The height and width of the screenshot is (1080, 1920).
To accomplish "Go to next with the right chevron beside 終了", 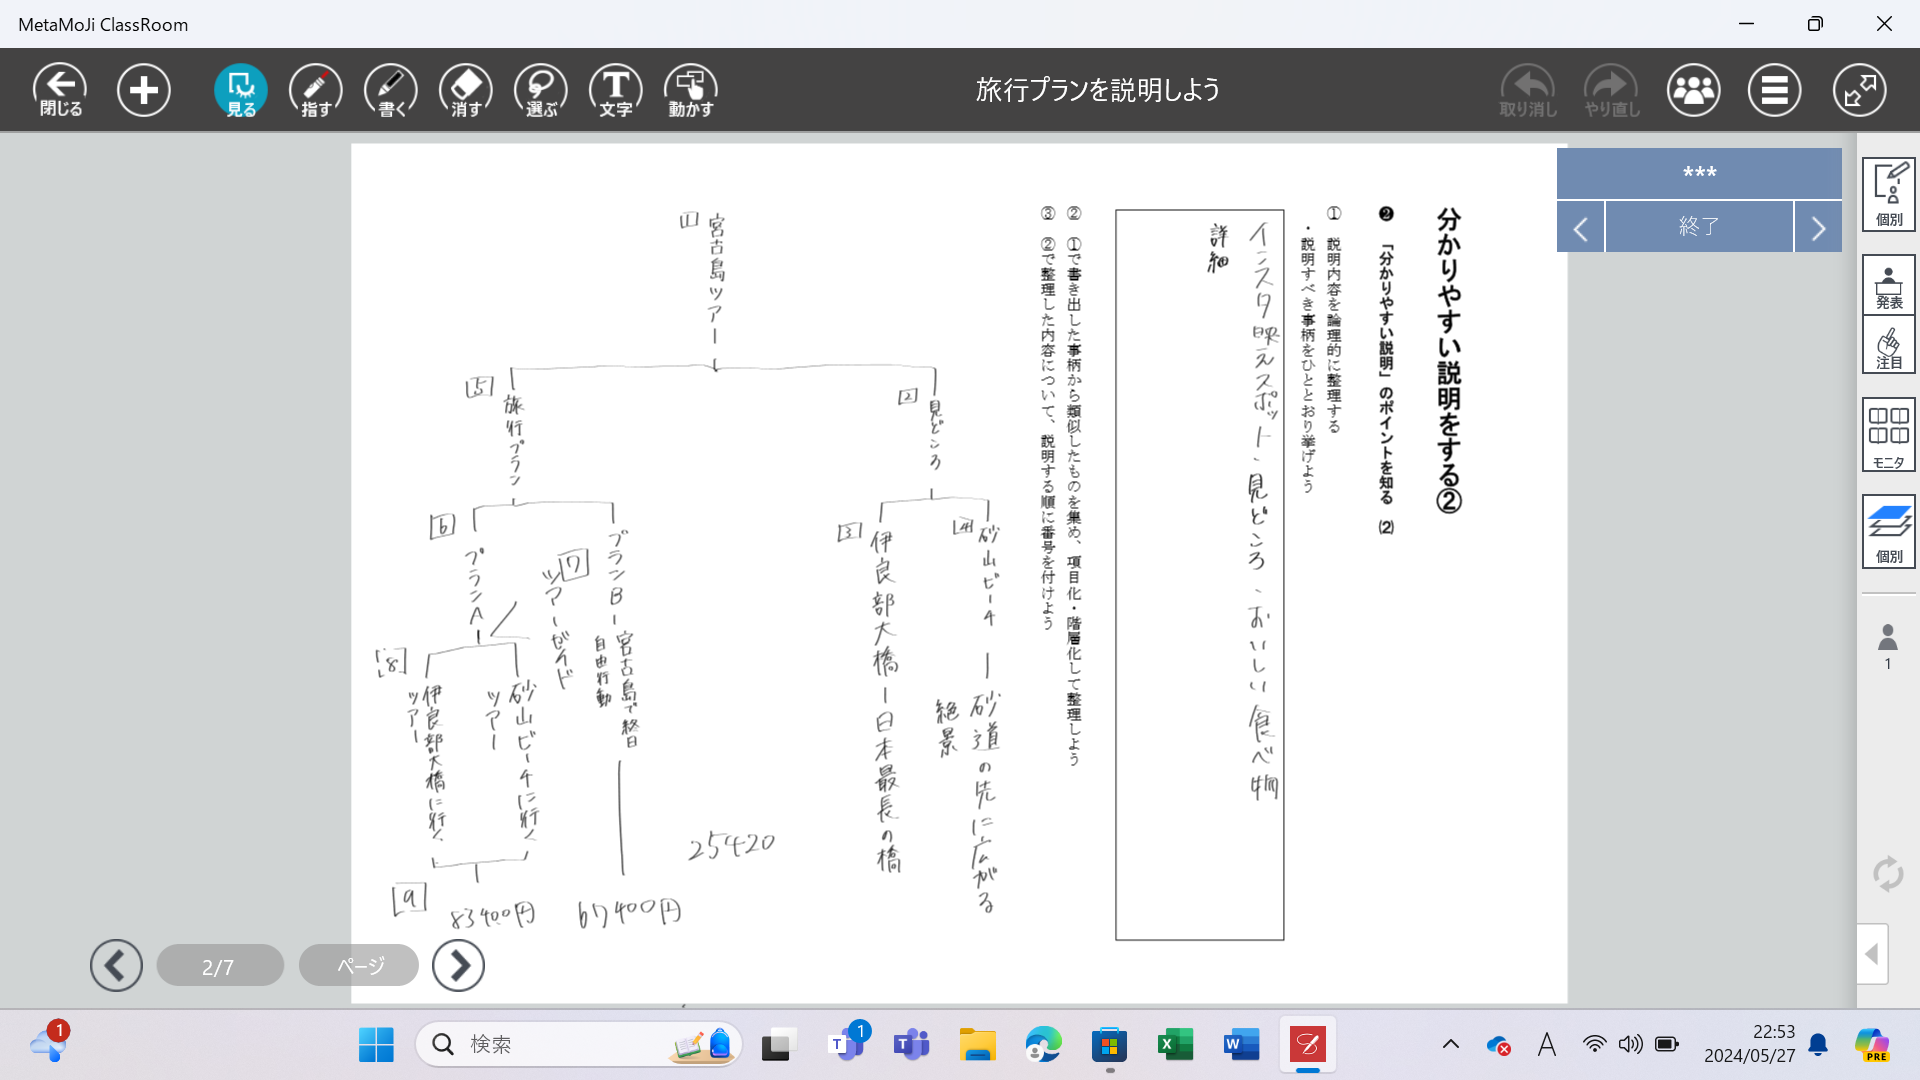I will pos(1818,227).
